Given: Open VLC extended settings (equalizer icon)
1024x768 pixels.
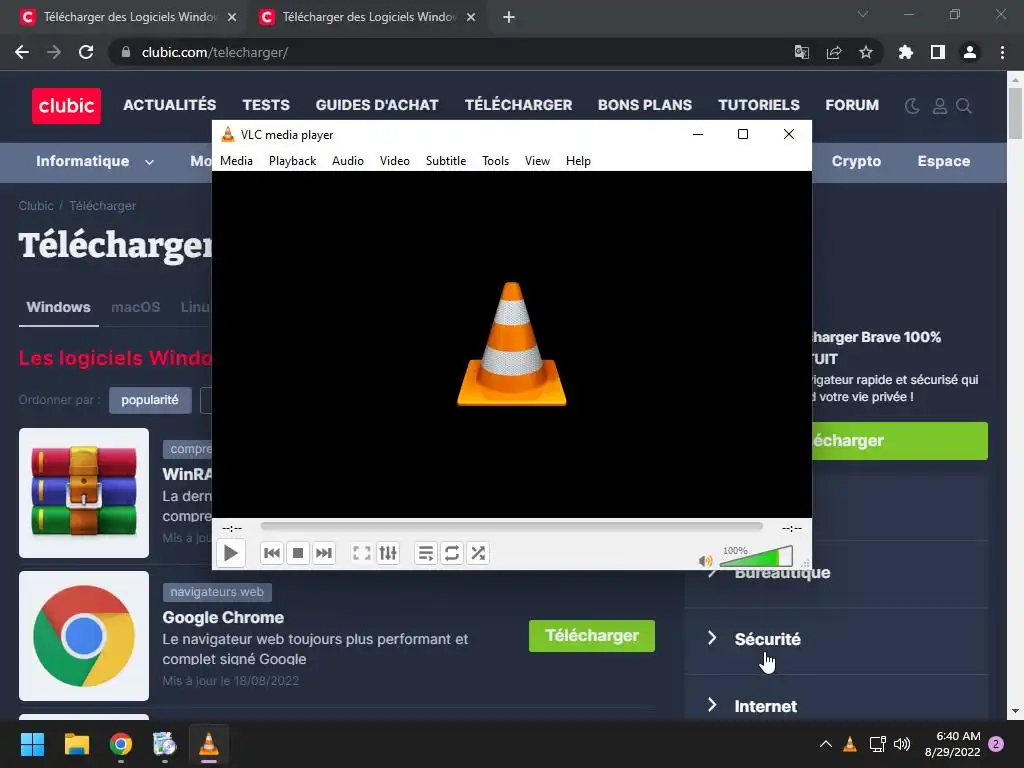Looking at the screenshot, I should coord(388,553).
